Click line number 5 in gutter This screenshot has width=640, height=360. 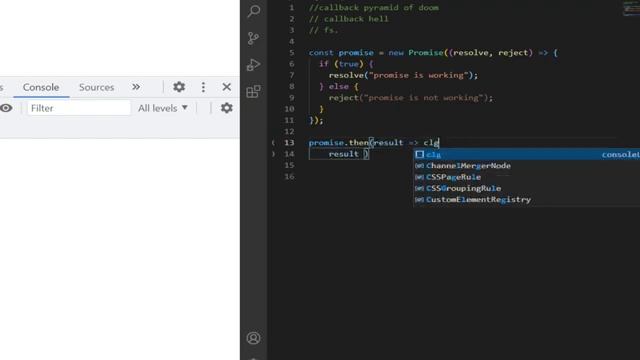pyautogui.click(x=291, y=53)
